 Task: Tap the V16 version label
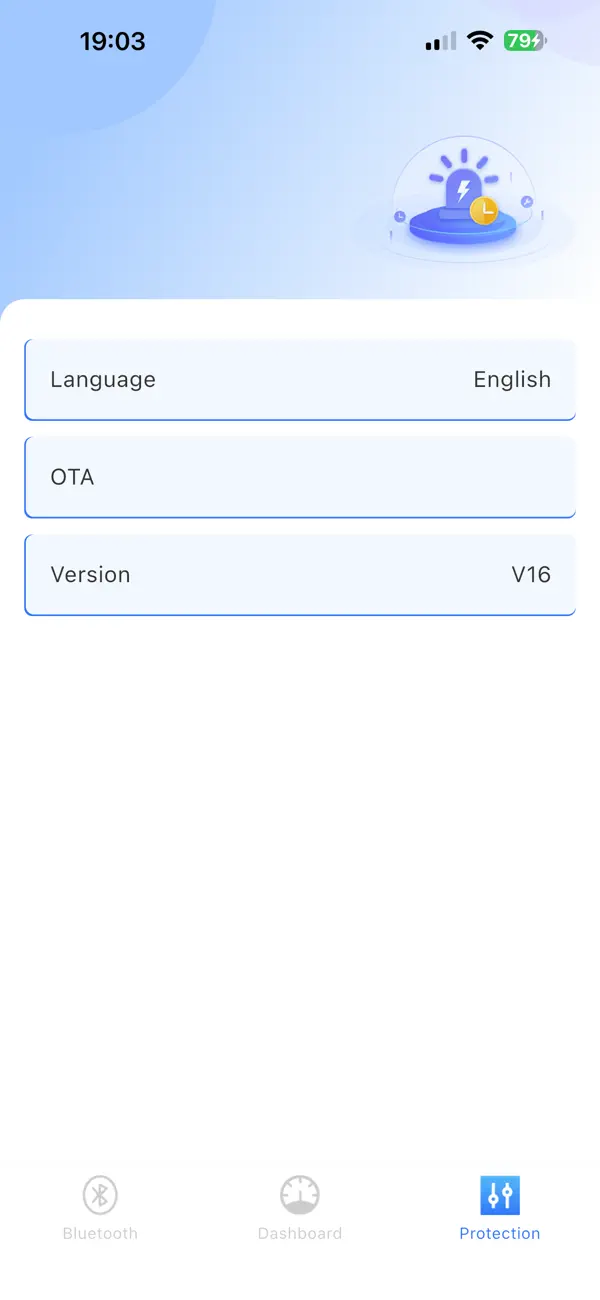[531, 574]
